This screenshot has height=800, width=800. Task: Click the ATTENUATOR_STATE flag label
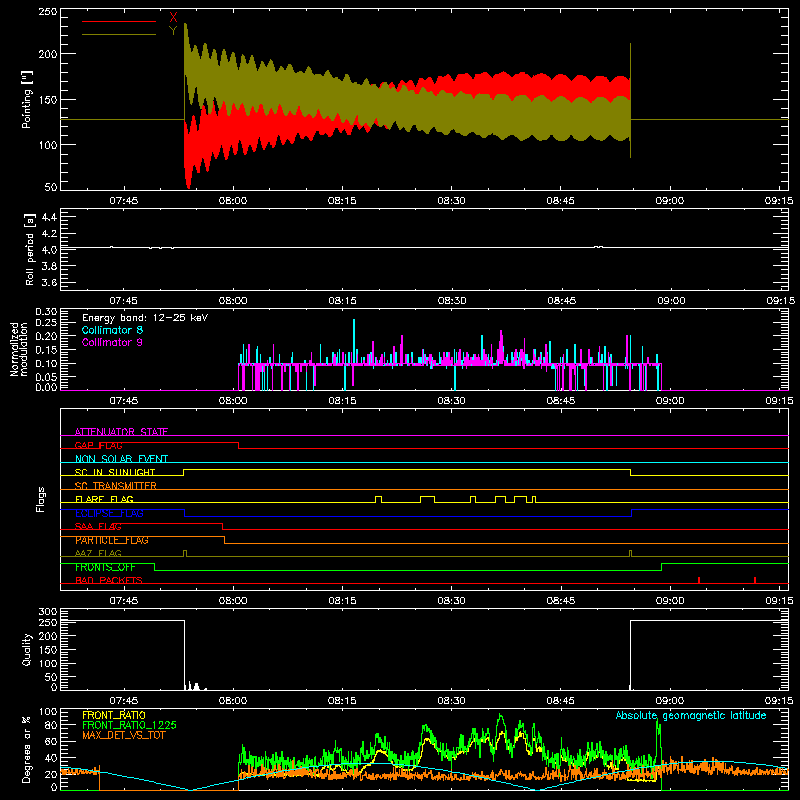121,432
